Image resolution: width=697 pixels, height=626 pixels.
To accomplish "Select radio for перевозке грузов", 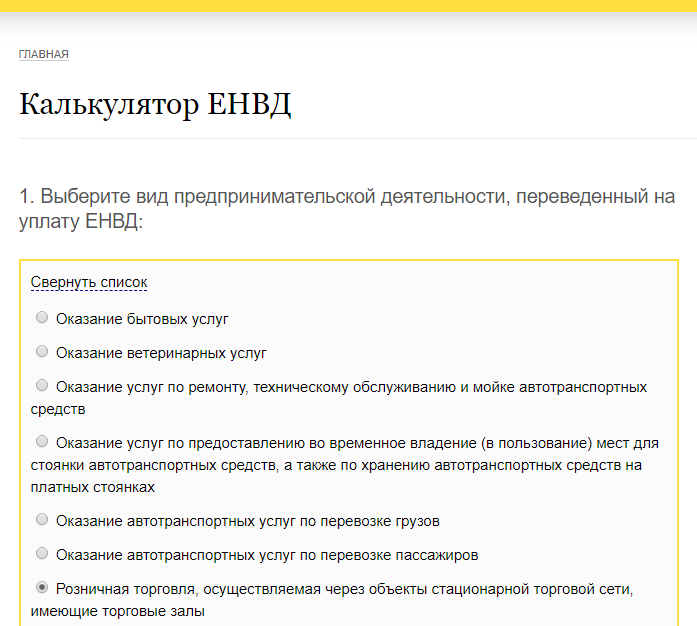I will coord(42,519).
